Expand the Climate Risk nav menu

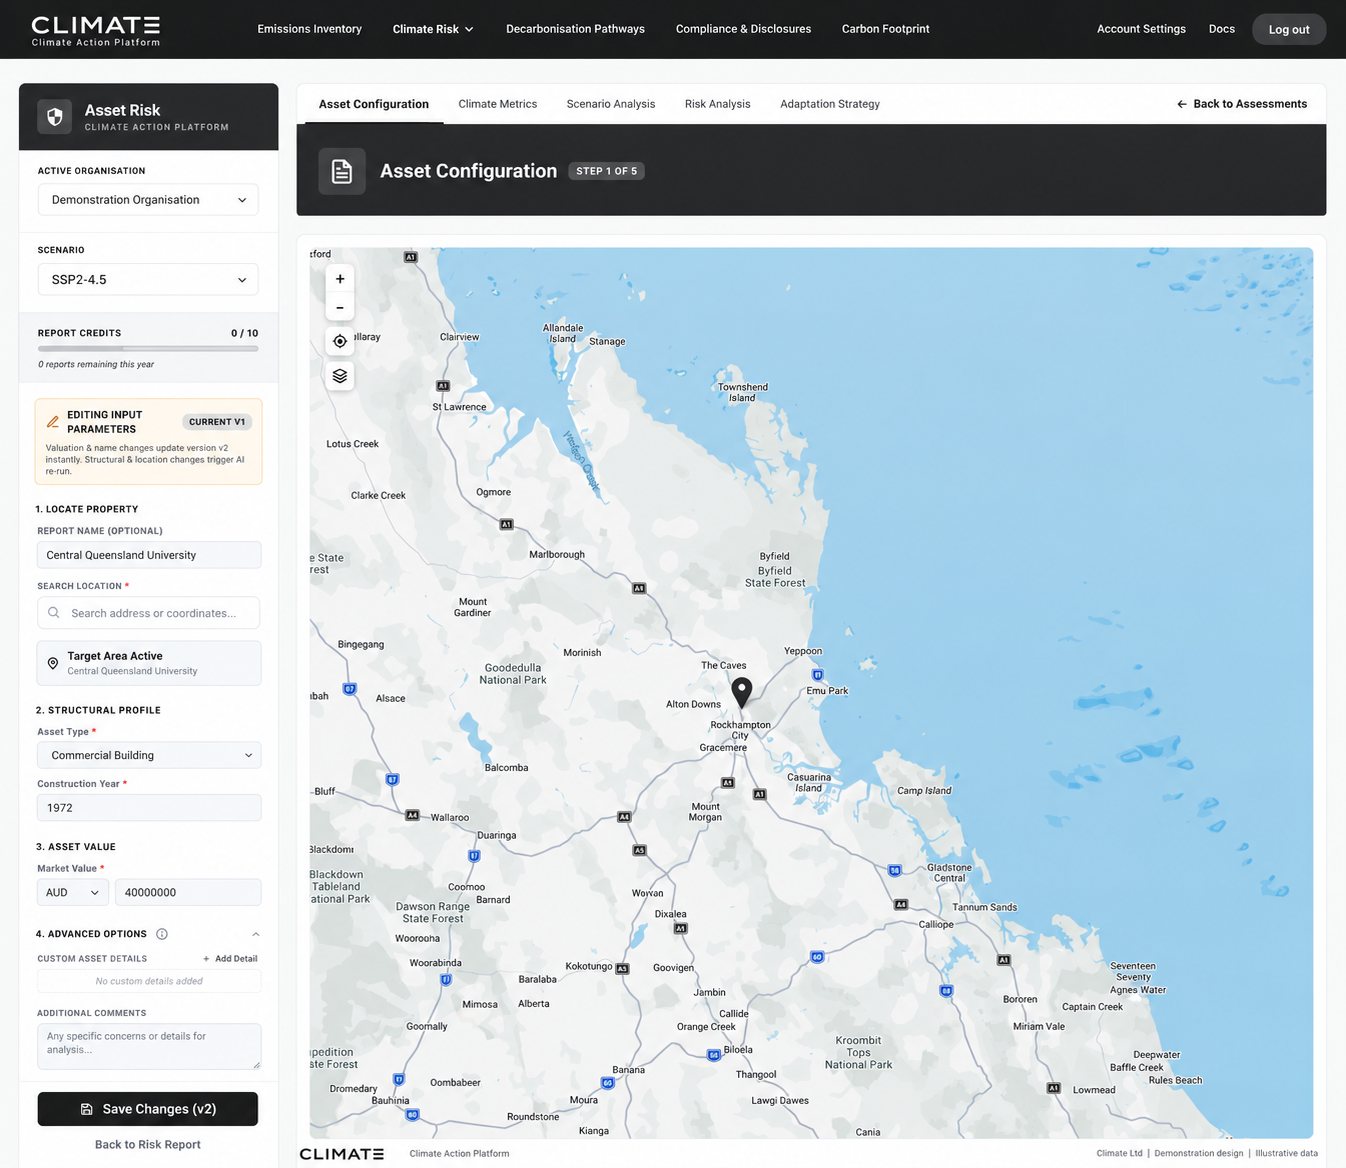433,29
